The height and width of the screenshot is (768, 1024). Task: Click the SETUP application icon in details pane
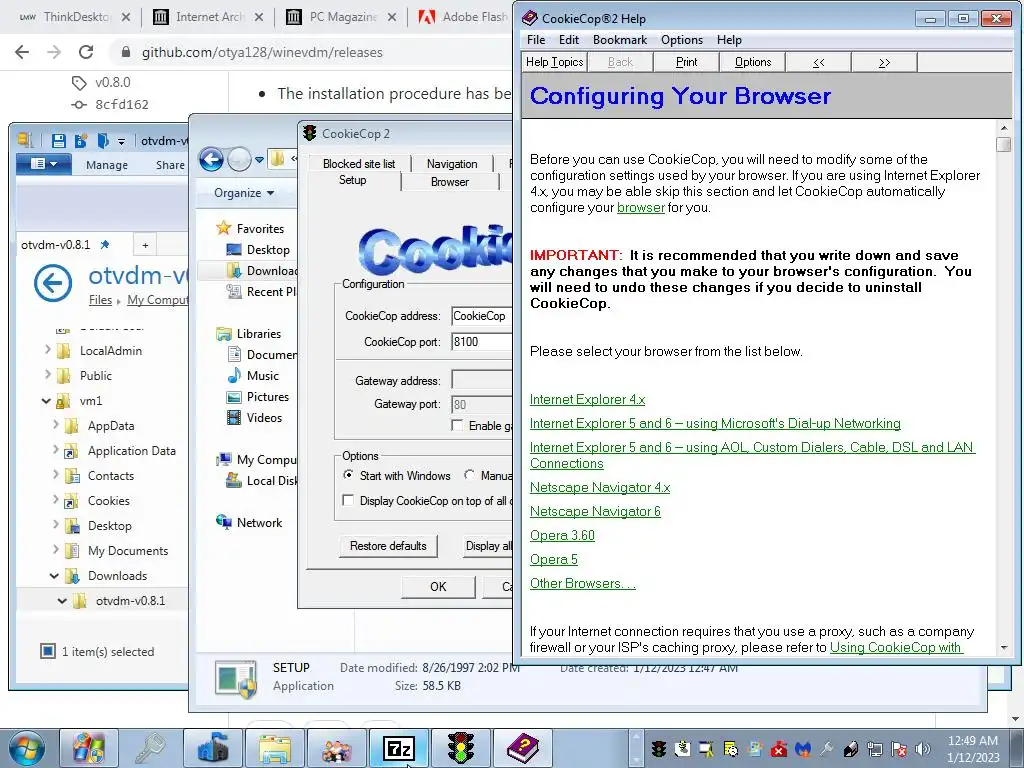click(236, 680)
